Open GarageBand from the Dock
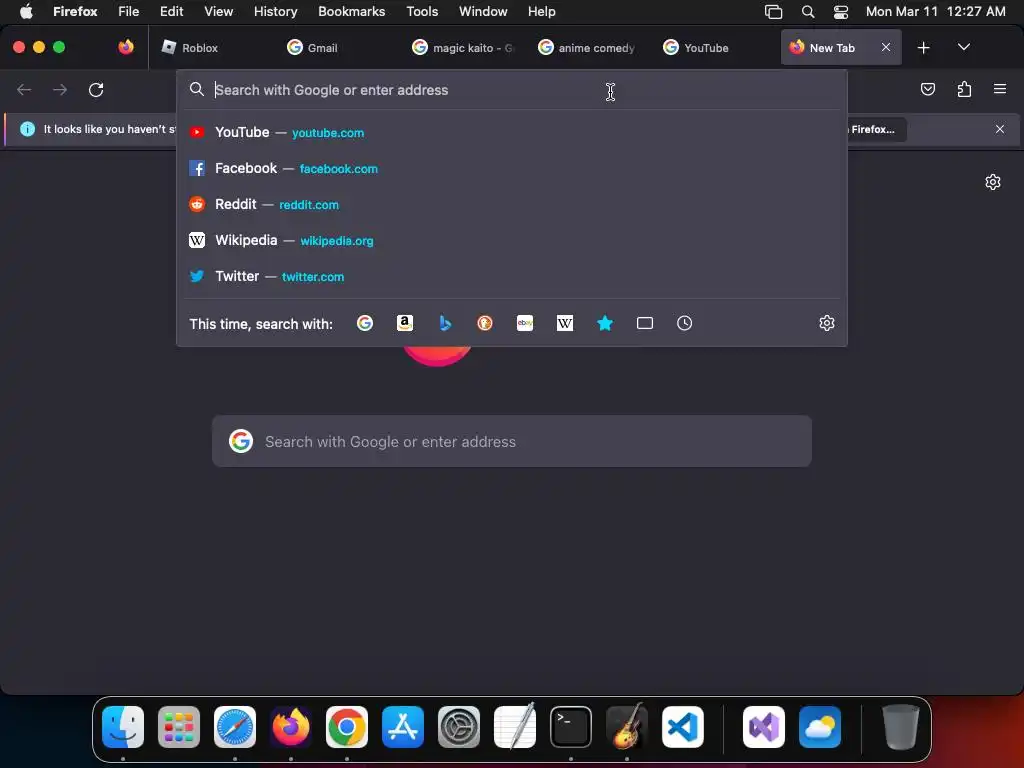This screenshot has height=768, width=1024. [627, 726]
